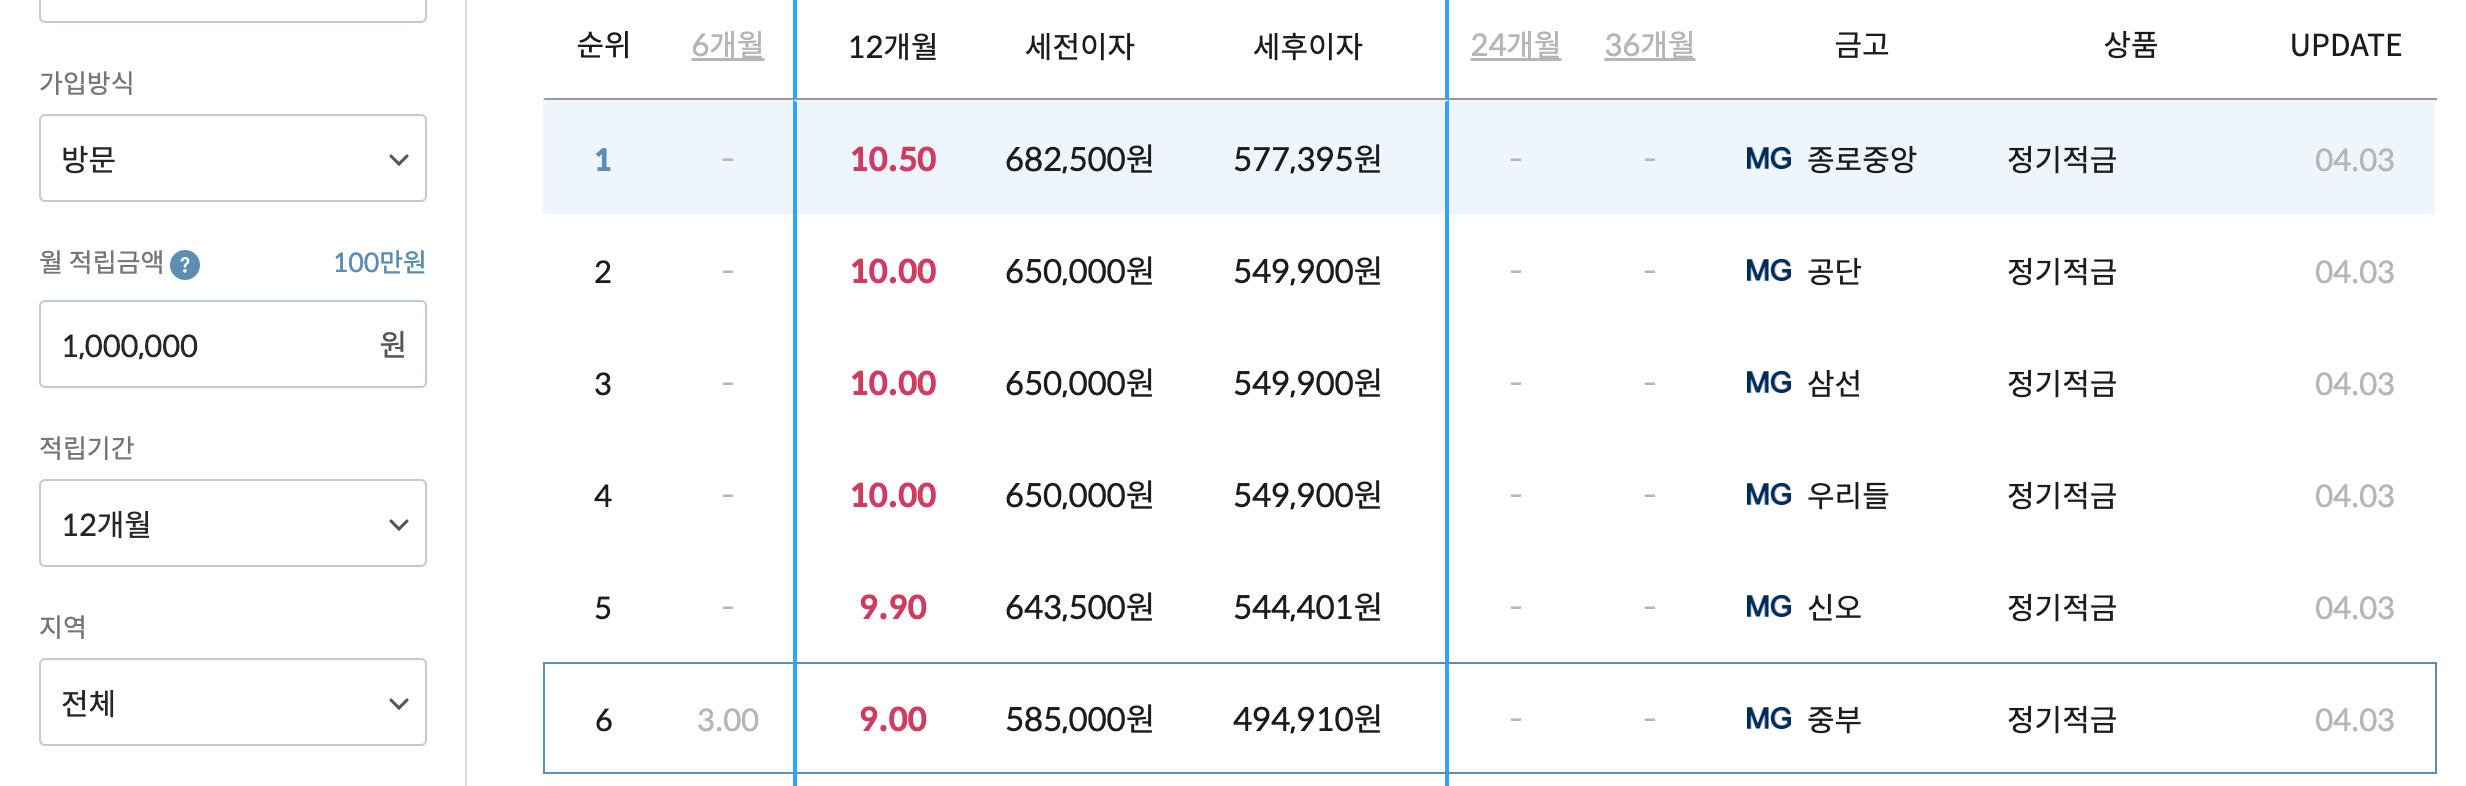The height and width of the screenshot is (786, 2466).
Task: Click the MG logo beside 삼선
Action: click(1768, 383)
